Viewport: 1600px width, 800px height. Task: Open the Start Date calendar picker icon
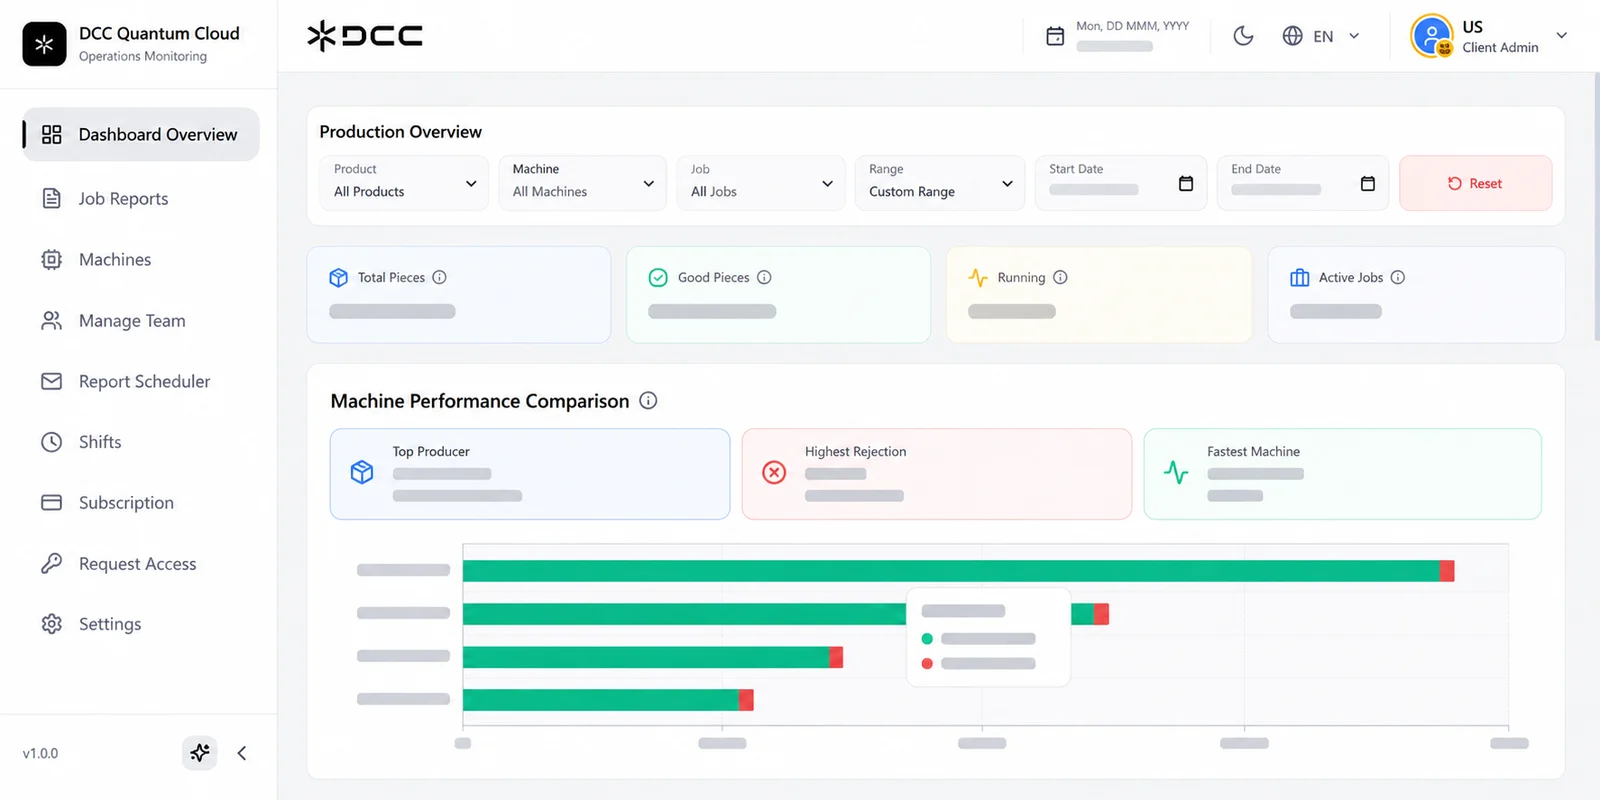(1186, 183)
